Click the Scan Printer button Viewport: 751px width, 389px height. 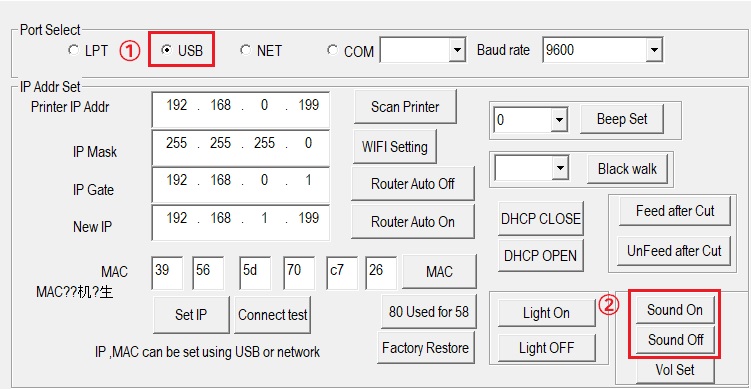point(405,106)
